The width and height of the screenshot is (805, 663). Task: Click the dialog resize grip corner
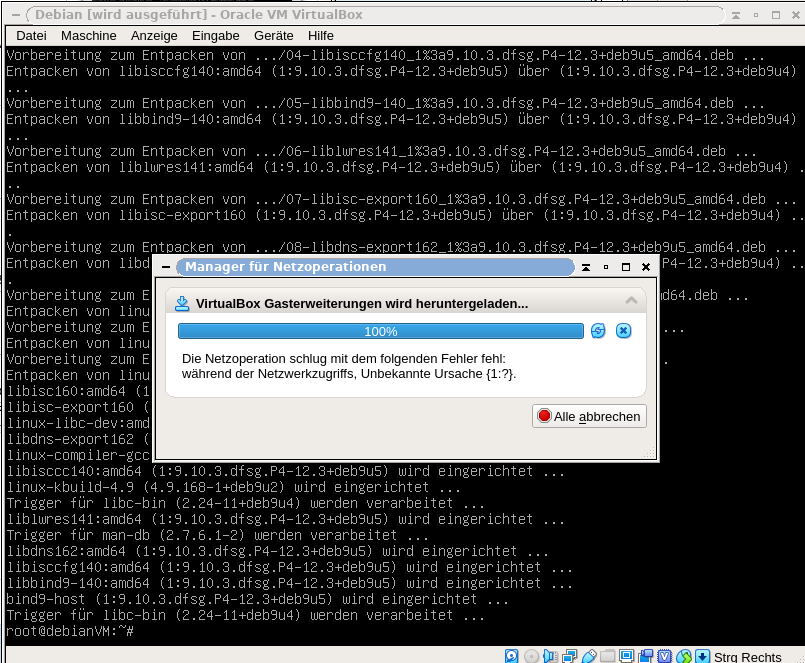pos(650,452)
